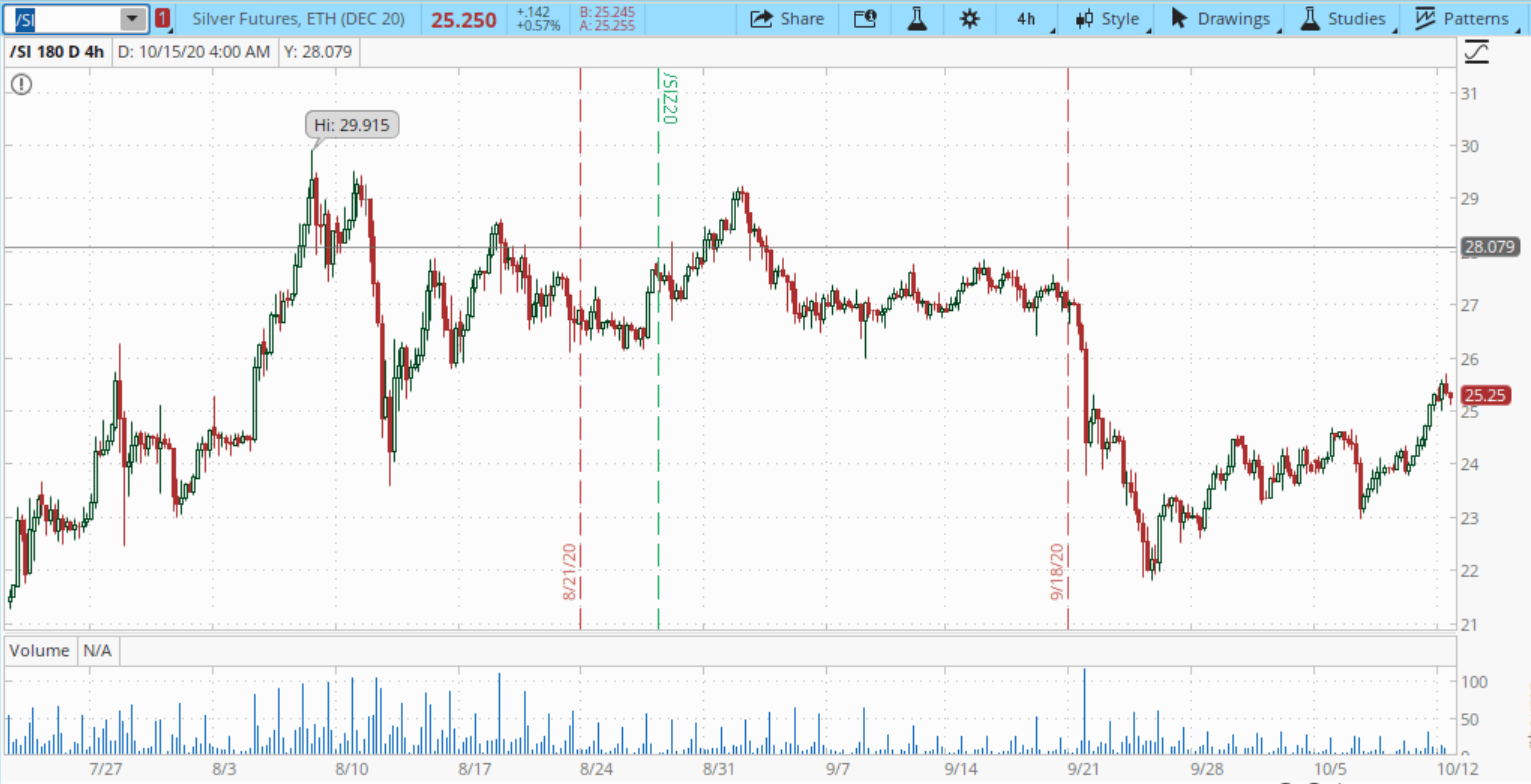Open the Patterns menu
The width and height of the screenshot is (1531, 784).
pos(1463,19)
